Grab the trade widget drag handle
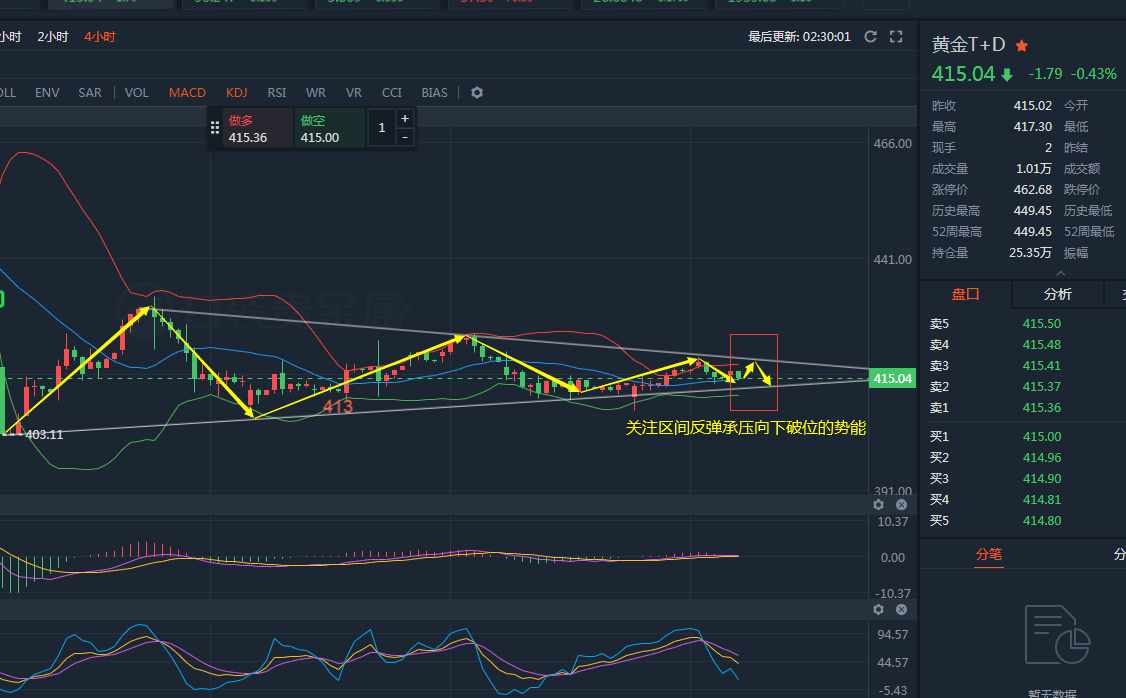 pos(215,128)
